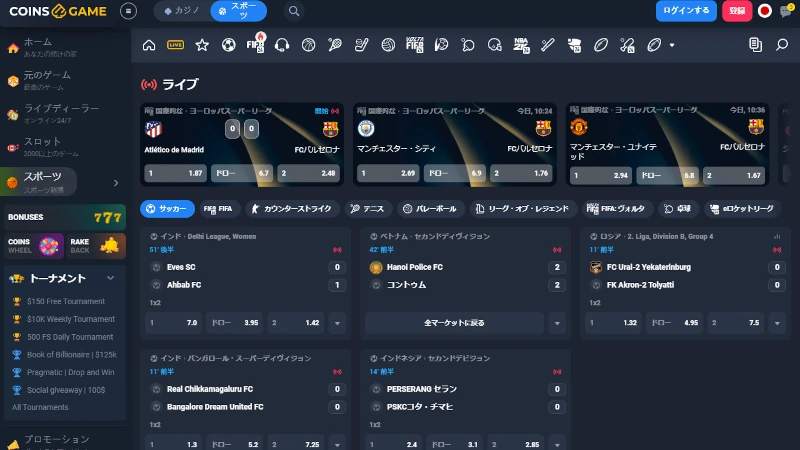Expand more sports dropdown arrow

tap(672, 45)
